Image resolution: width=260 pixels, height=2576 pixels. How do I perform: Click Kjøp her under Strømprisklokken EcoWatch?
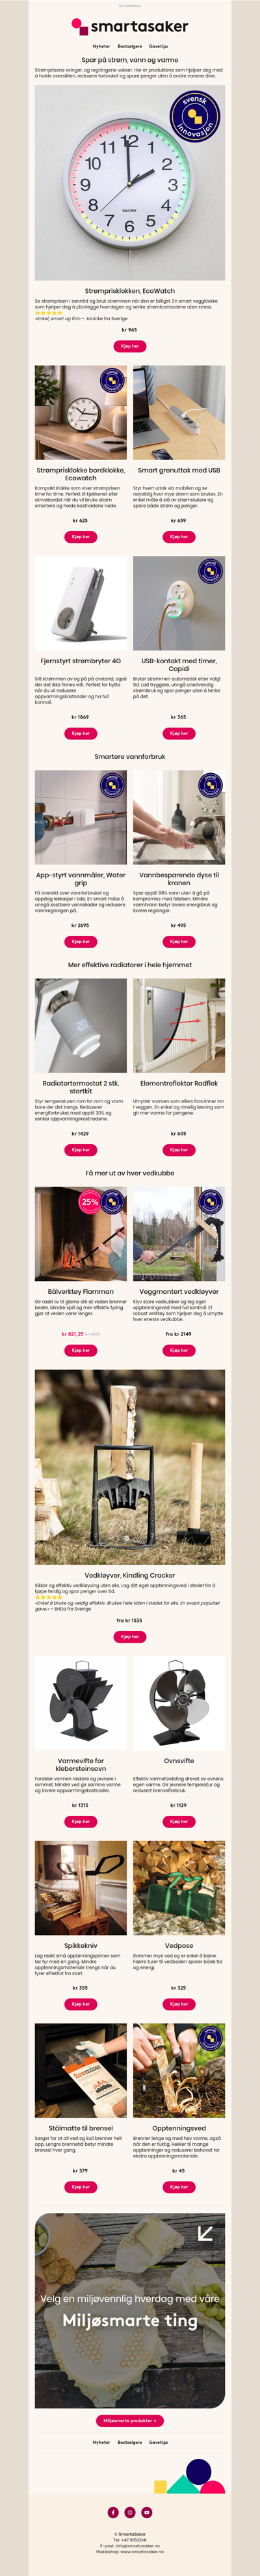click(130, 346)
